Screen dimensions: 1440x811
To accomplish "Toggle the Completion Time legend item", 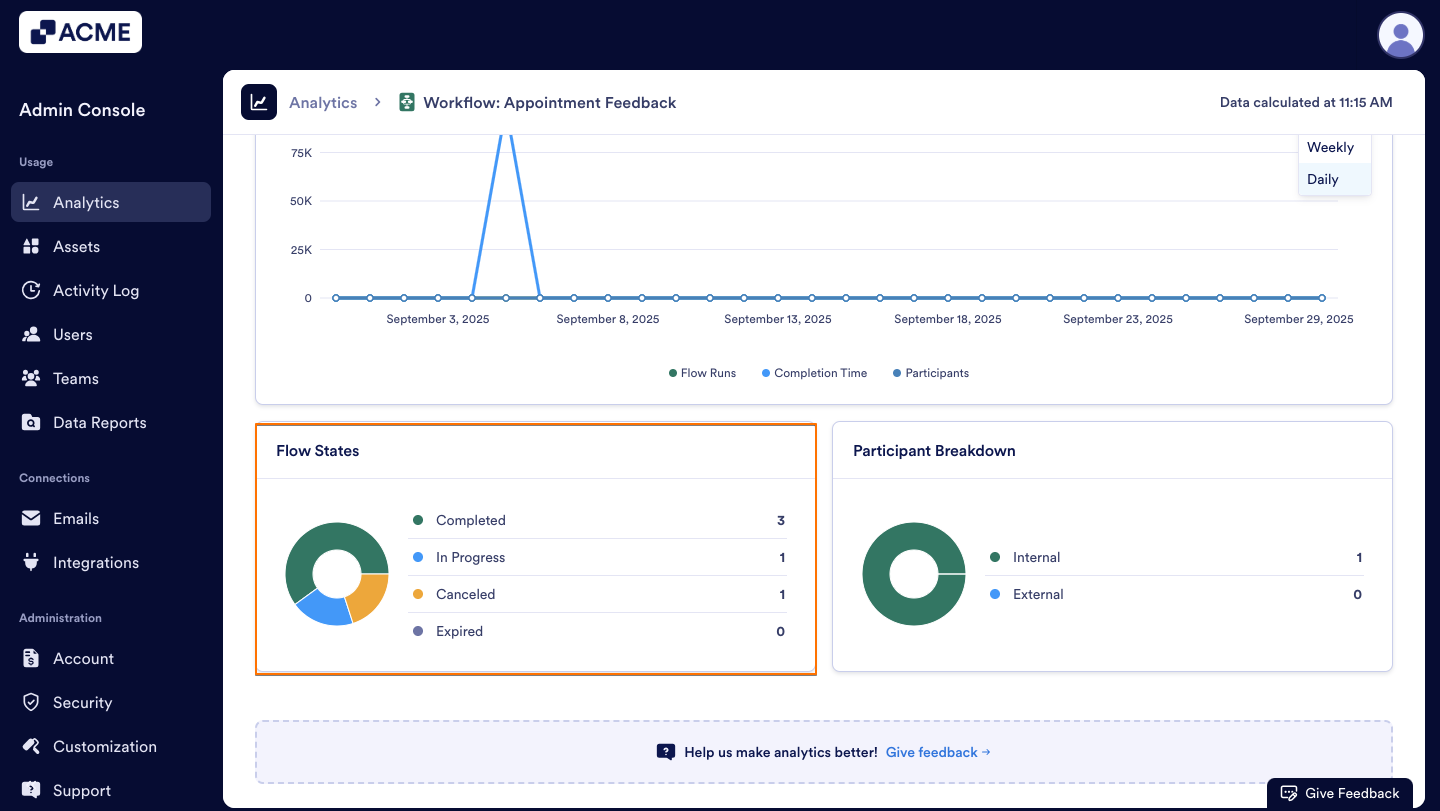I will [814, 372].
